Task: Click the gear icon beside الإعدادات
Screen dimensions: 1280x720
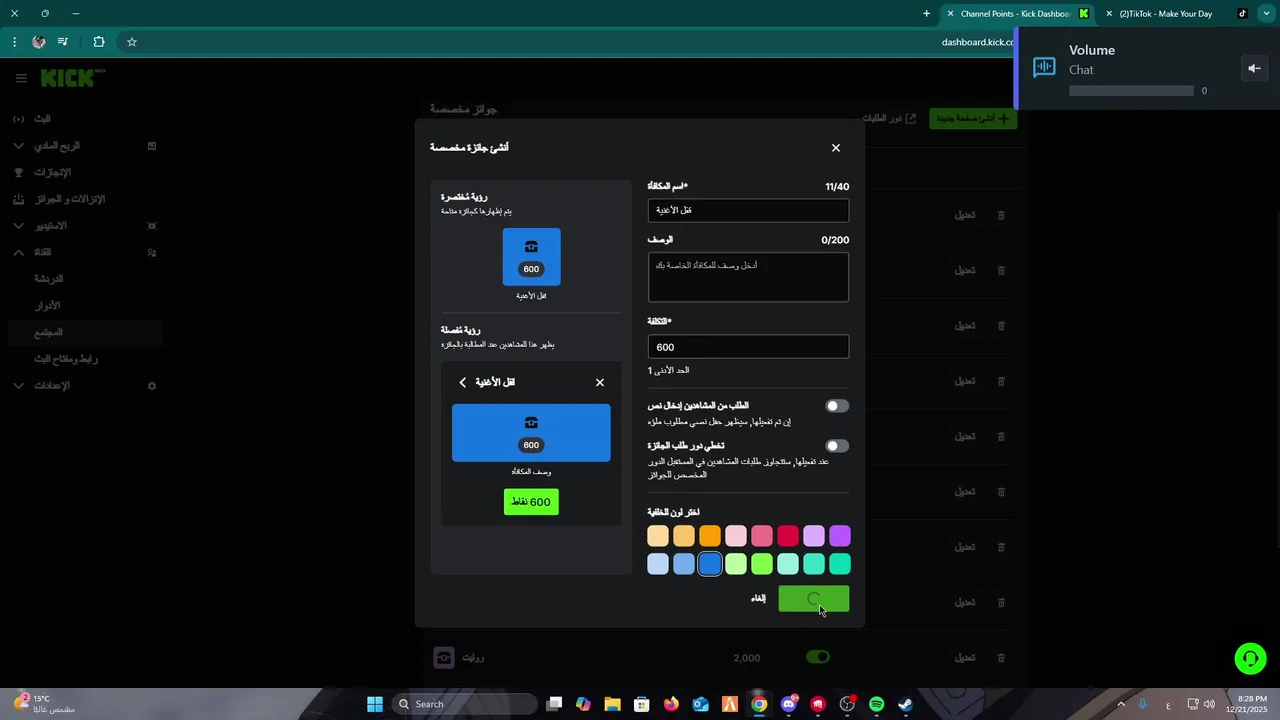Action: coord(152,386)
